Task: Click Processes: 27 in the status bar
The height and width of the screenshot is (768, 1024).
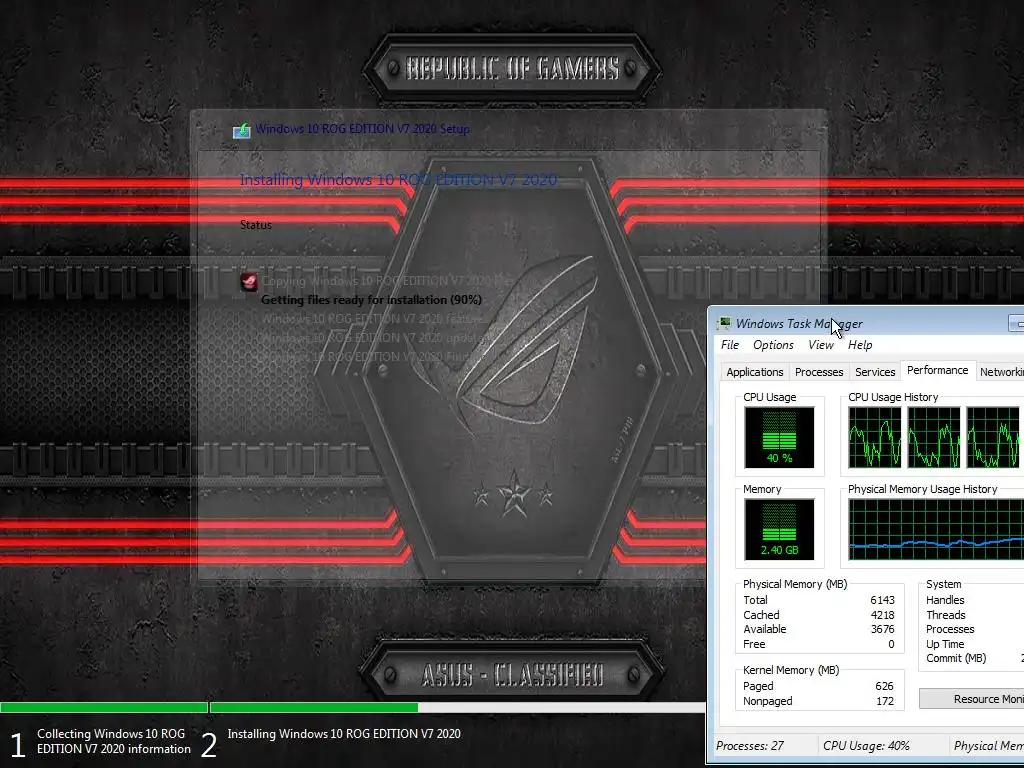Action: (750, 746)
